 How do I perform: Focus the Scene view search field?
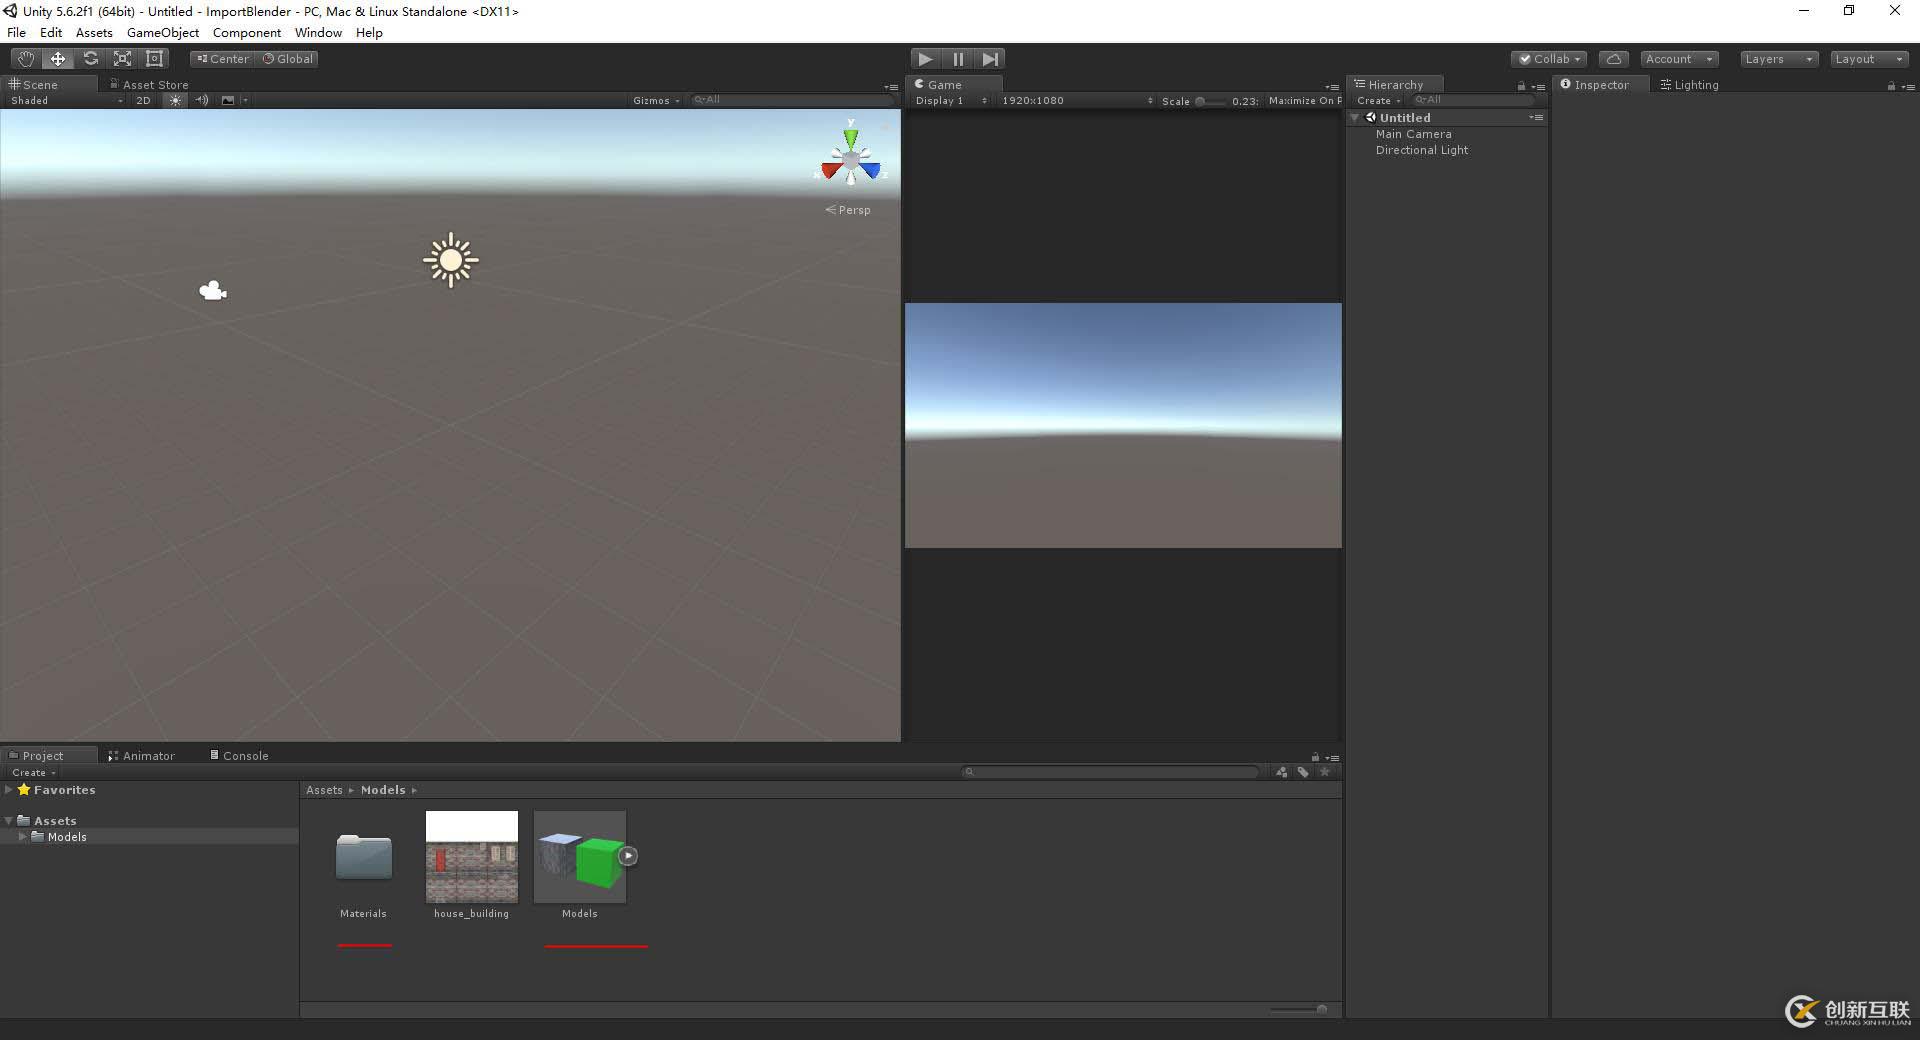pyautogui.click(x=793, y=100)
